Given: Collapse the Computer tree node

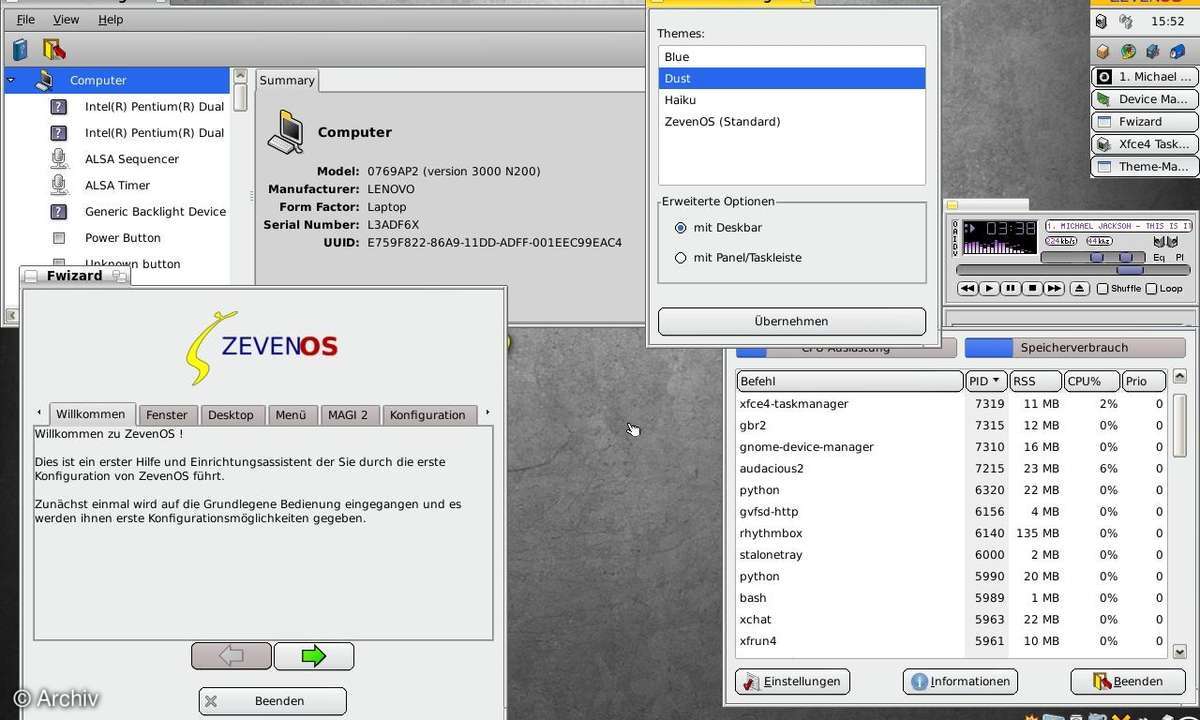Looking at the screenshot, I should click(11, 80).
